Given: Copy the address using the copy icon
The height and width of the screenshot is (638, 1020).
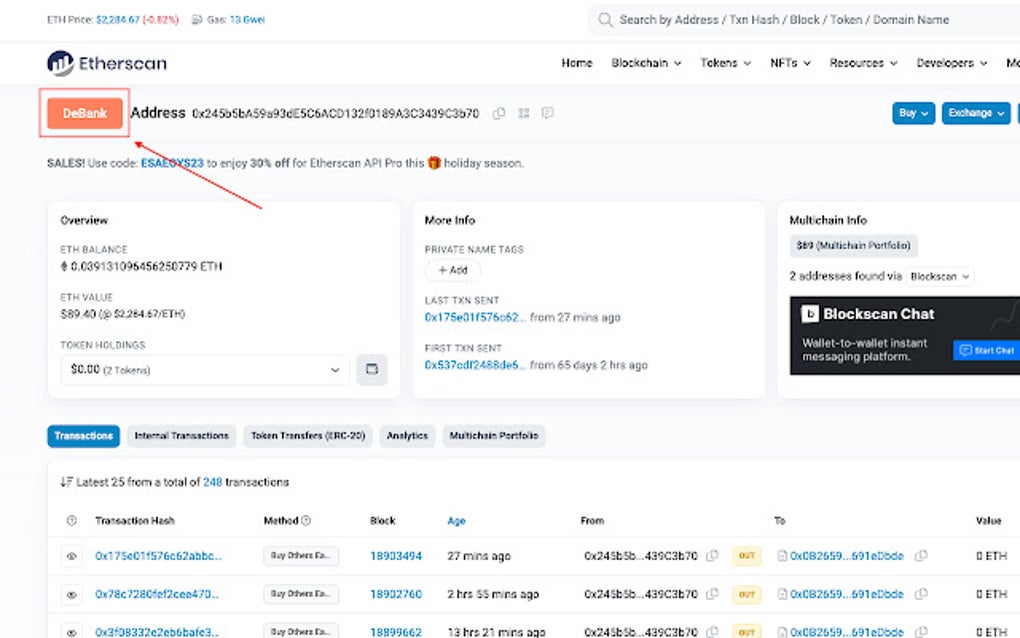Looking at the screenshot, I should [499, 113].
